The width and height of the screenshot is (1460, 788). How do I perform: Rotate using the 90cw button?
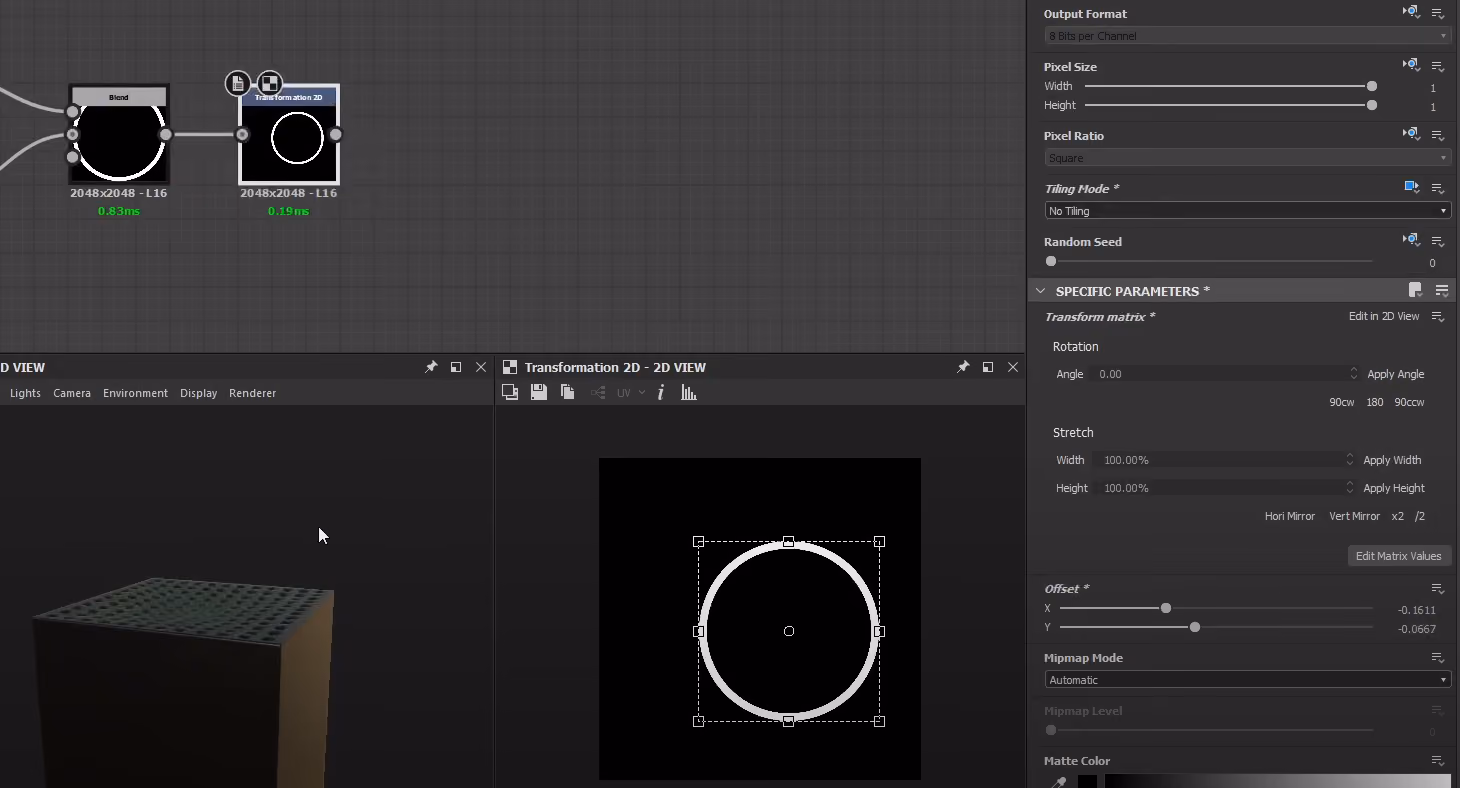(1341, 402)
